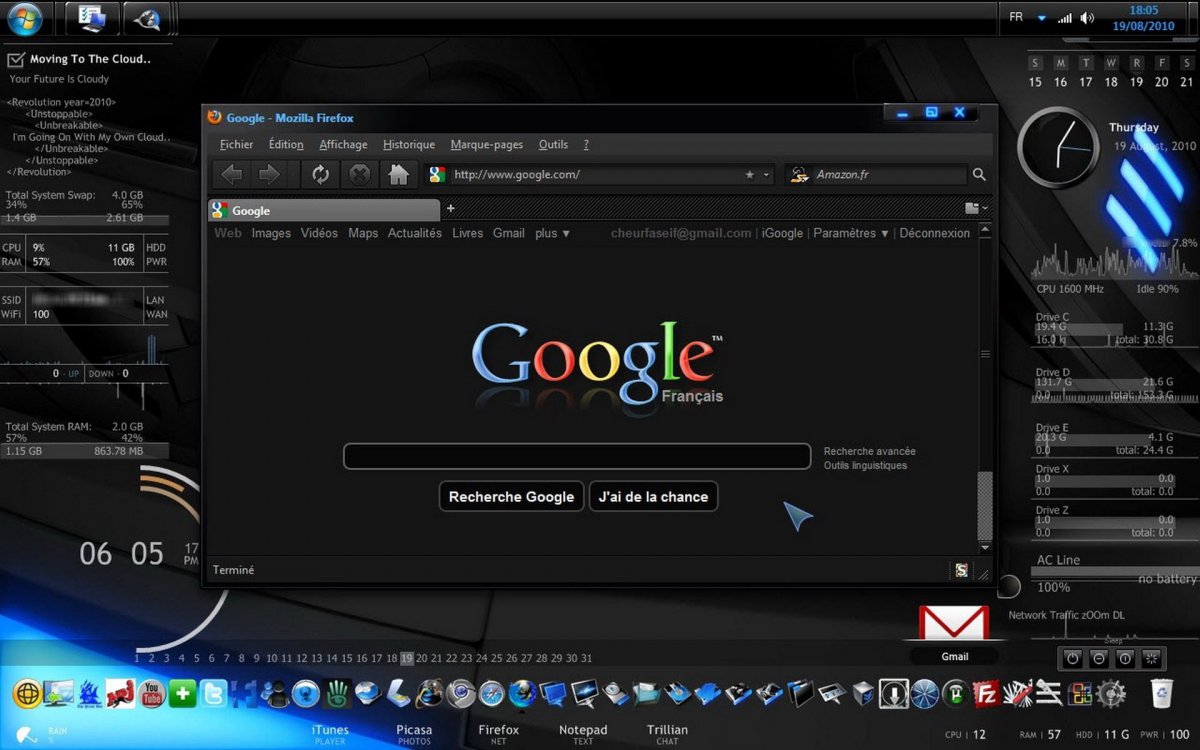The width and height of the screenshot is (1200, 750).
Task: Expand the URL bar history dropdown arrow
Action: point(767,175)
